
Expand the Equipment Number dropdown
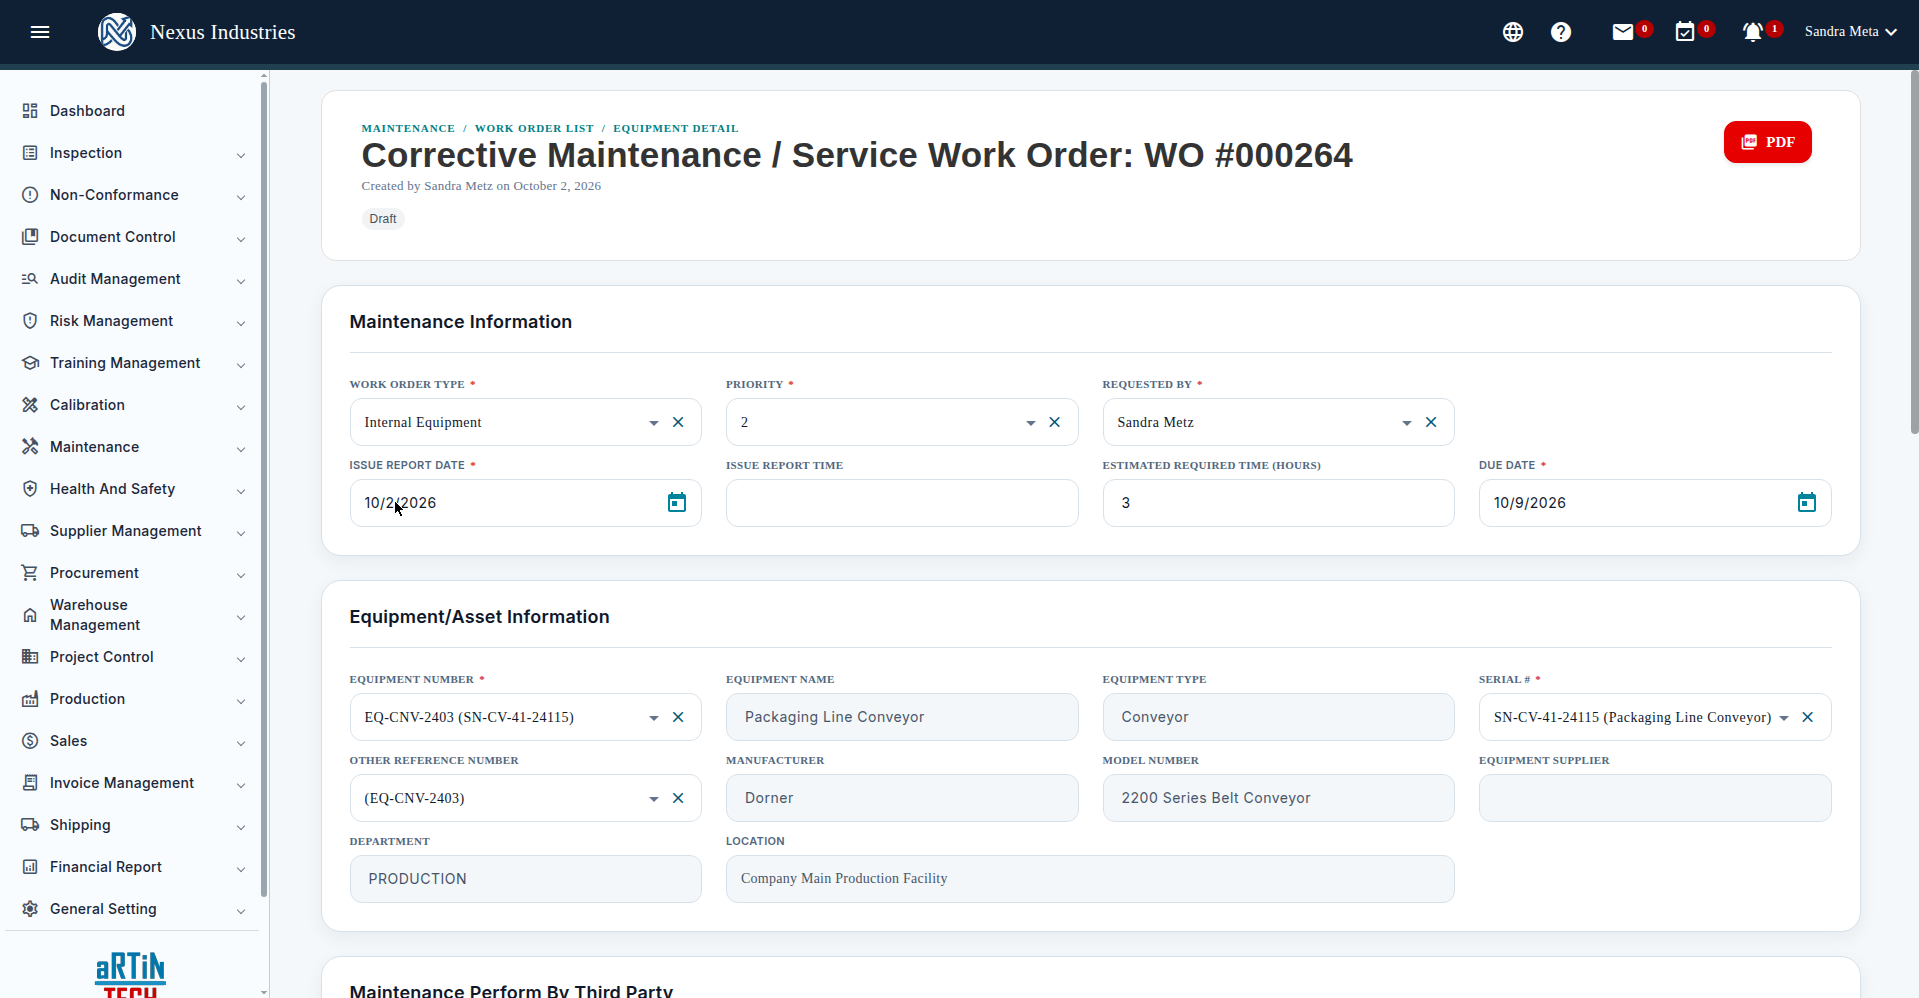tap(654, 718)
